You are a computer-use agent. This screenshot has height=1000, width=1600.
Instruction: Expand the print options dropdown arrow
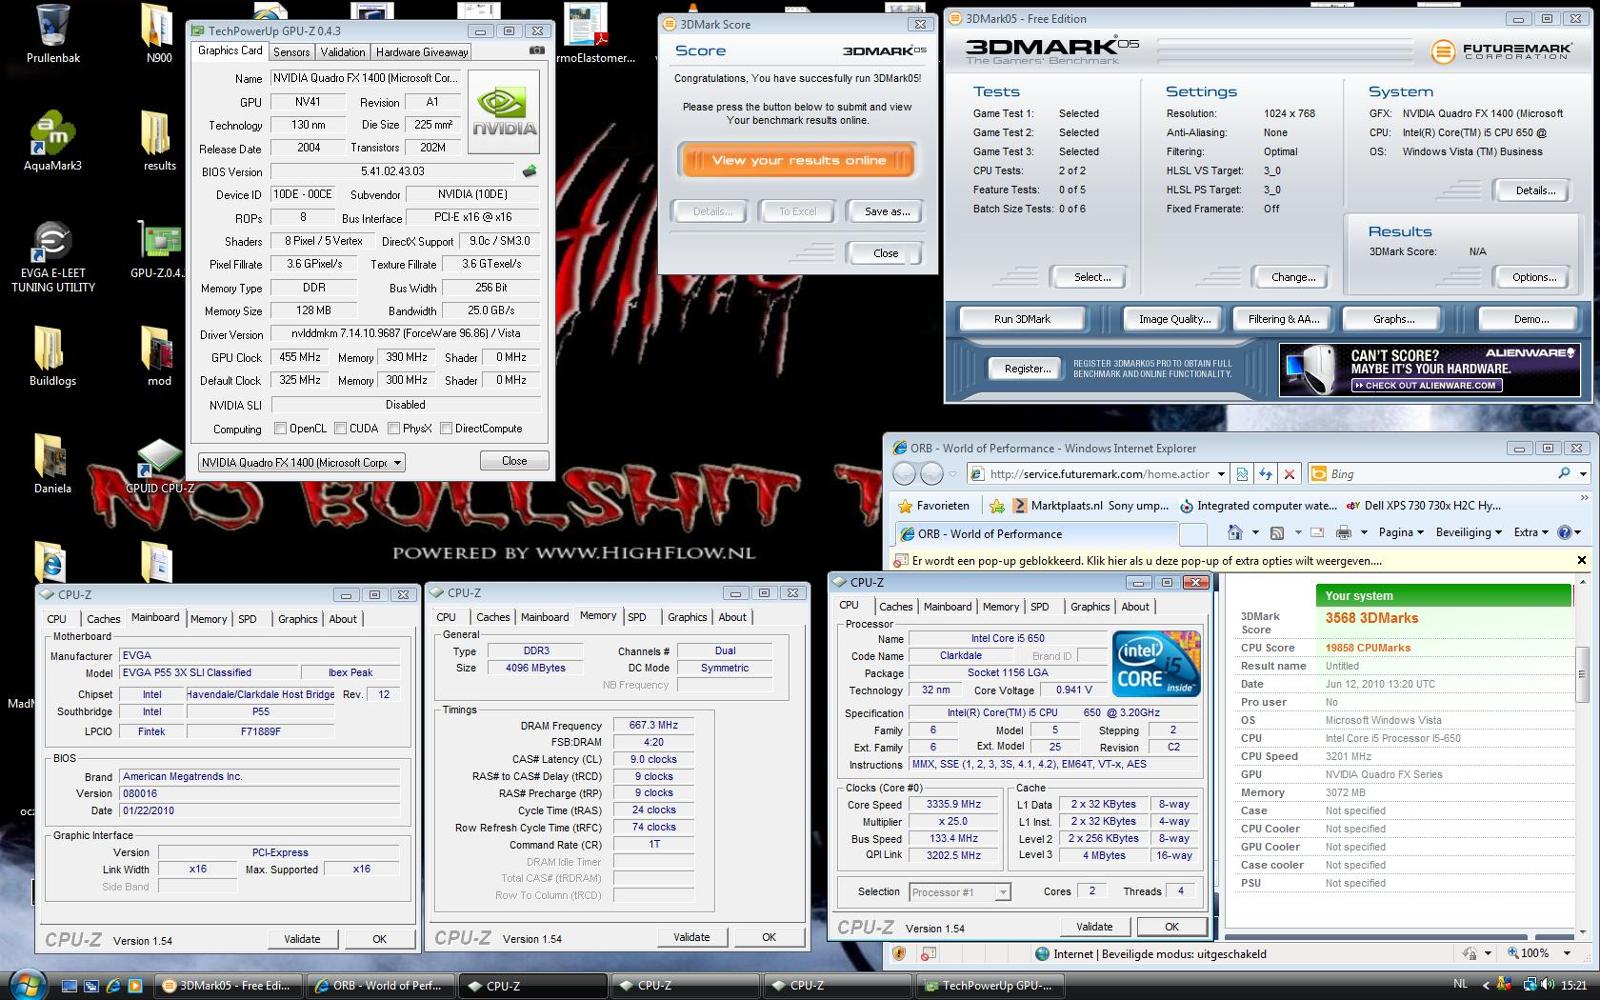1364,533
